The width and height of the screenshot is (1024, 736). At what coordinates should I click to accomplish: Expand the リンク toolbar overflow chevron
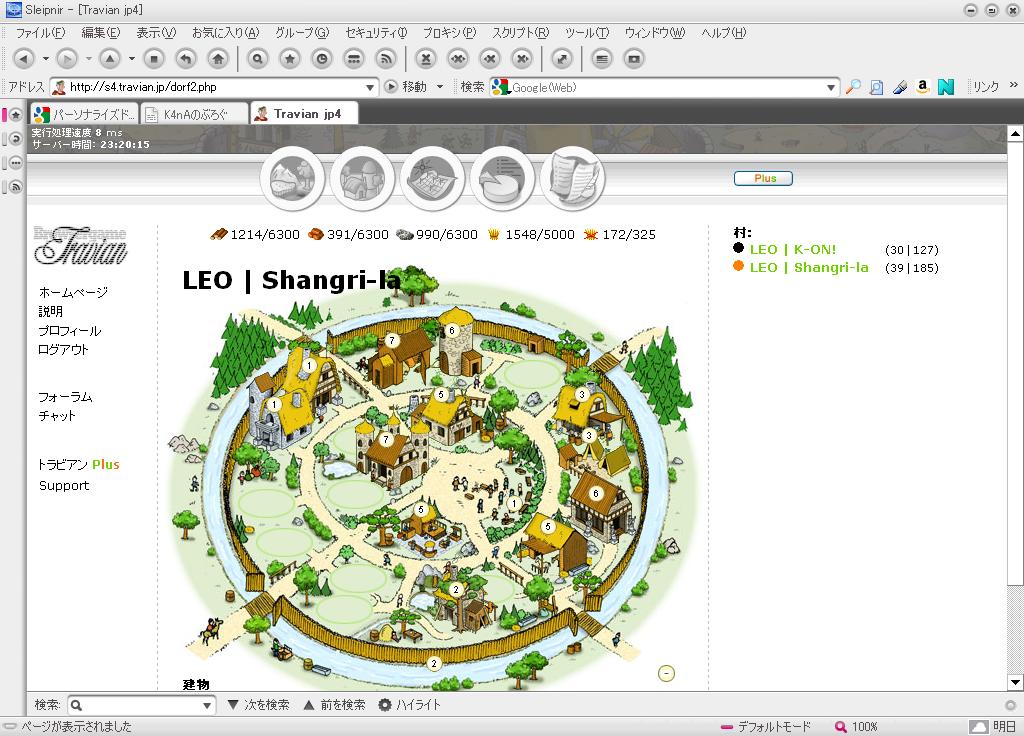[1014, 85]
